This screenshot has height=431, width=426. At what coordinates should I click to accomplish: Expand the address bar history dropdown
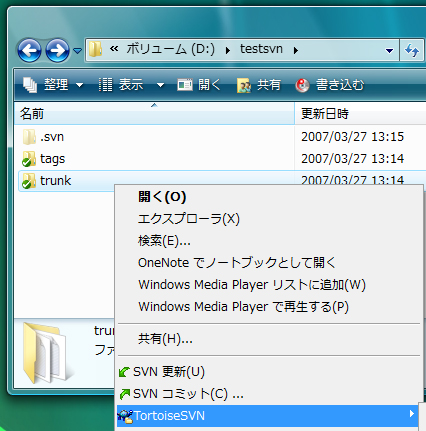coord(389,51)
